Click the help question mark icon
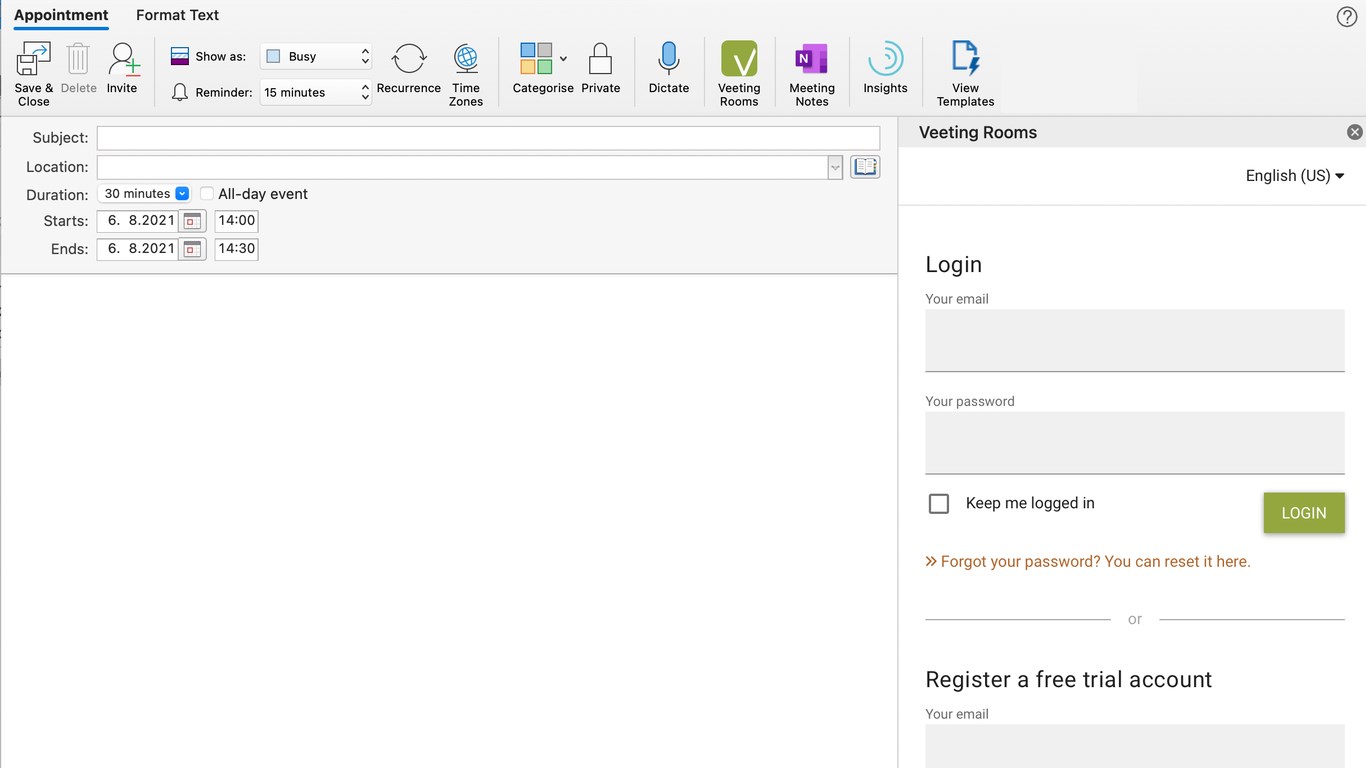 [x=1347, y=16]
